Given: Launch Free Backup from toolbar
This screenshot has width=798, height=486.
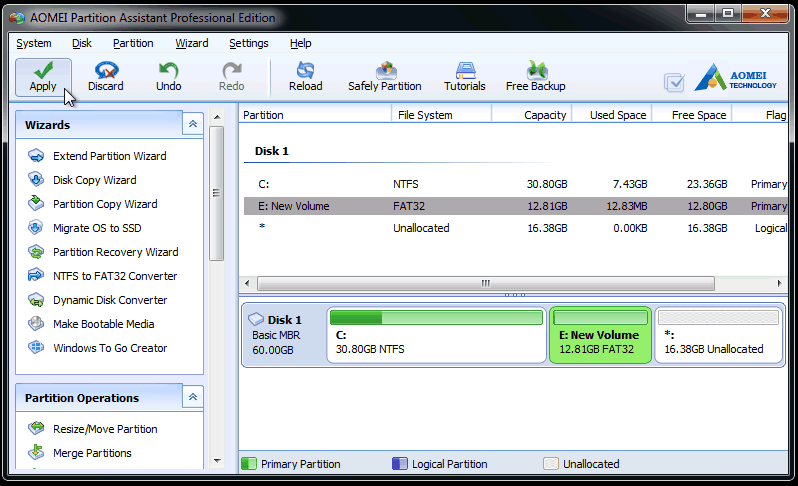Looking at the screenshot, I should click(x=535, y=77).
